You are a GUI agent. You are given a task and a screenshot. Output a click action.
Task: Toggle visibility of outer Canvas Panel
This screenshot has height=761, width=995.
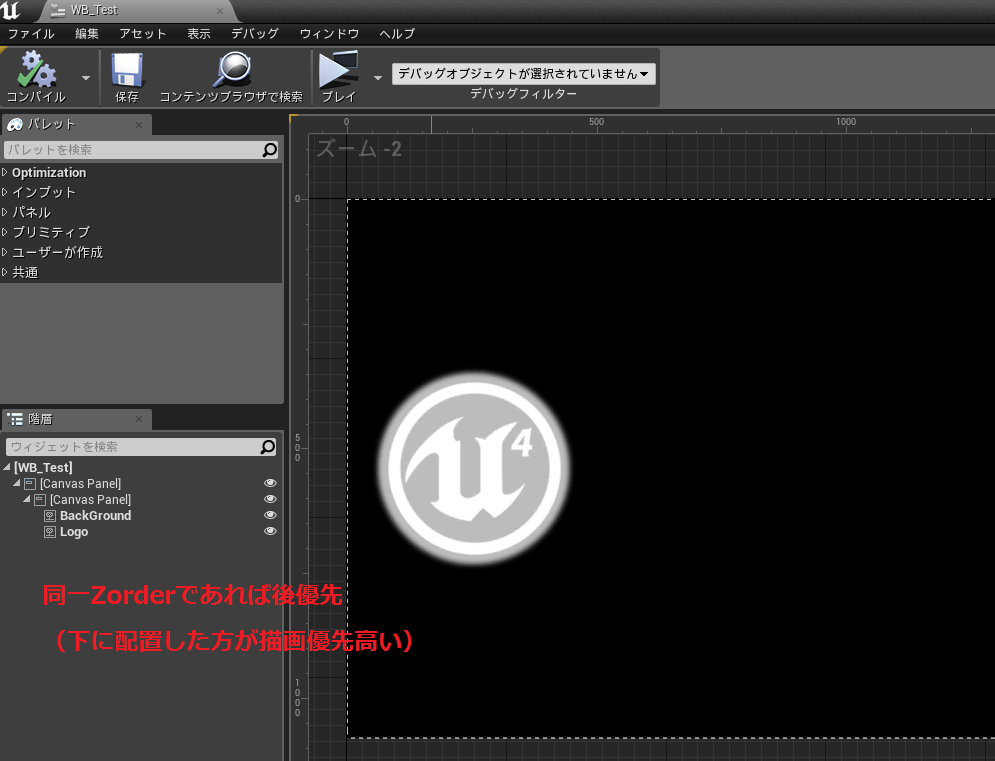270,483
